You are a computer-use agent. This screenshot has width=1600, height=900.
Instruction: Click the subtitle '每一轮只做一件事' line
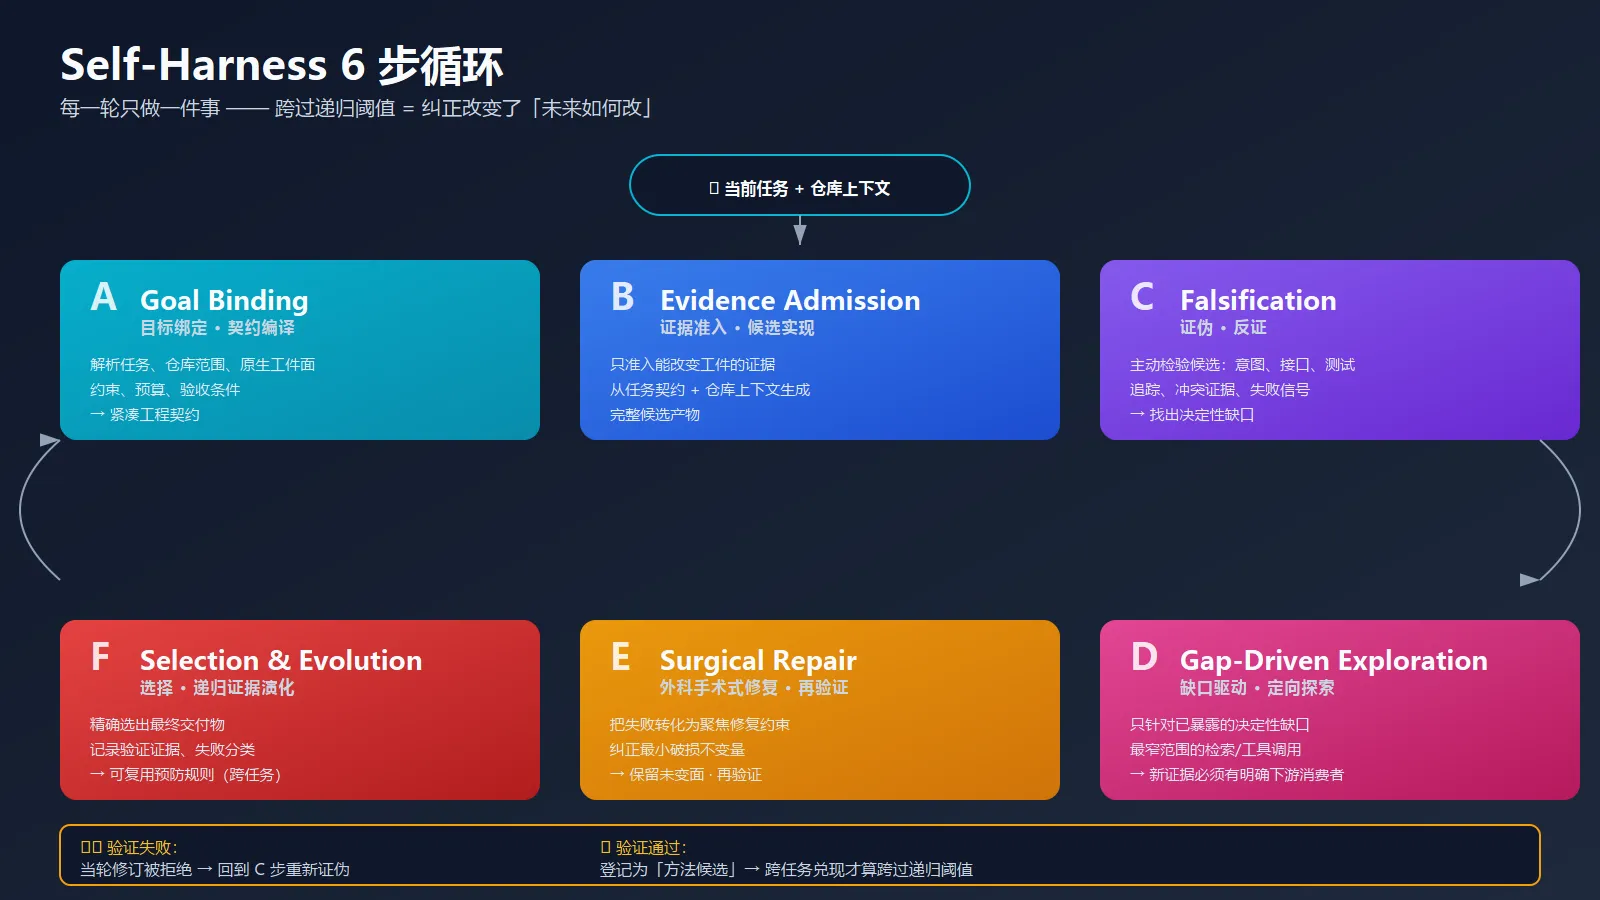pyautogui.click(x=355, y=108)
